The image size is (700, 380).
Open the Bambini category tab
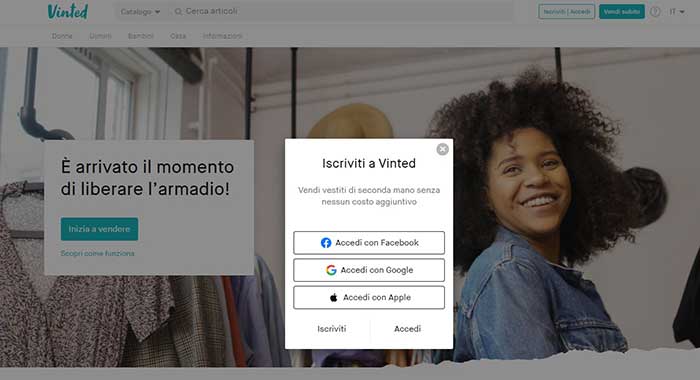pyautogui.click(x=141, y=36)
